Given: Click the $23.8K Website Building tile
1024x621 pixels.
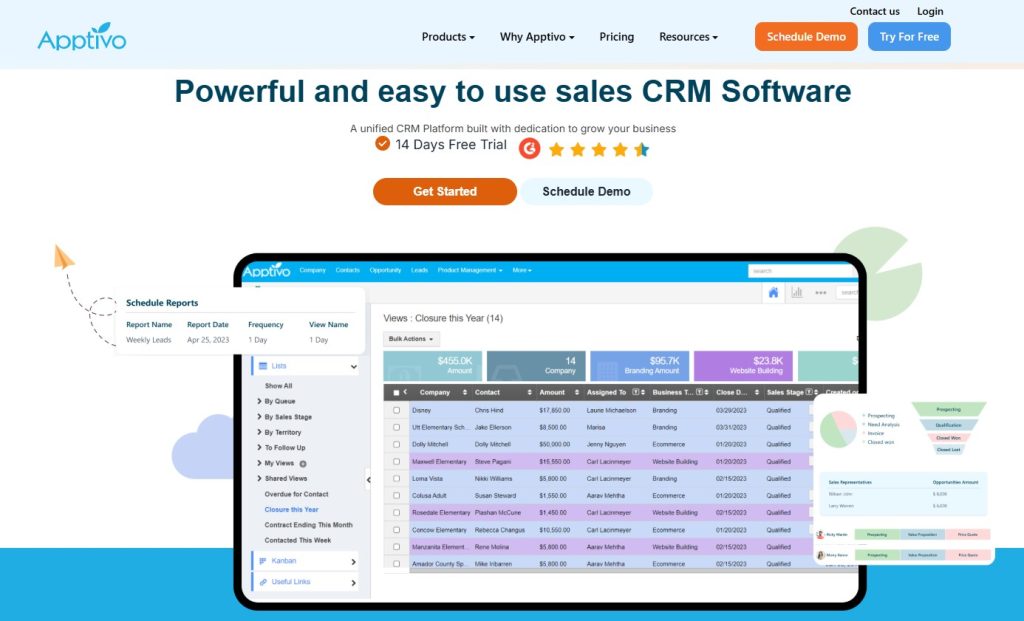Looking at the screenshot, I should 743,366.
